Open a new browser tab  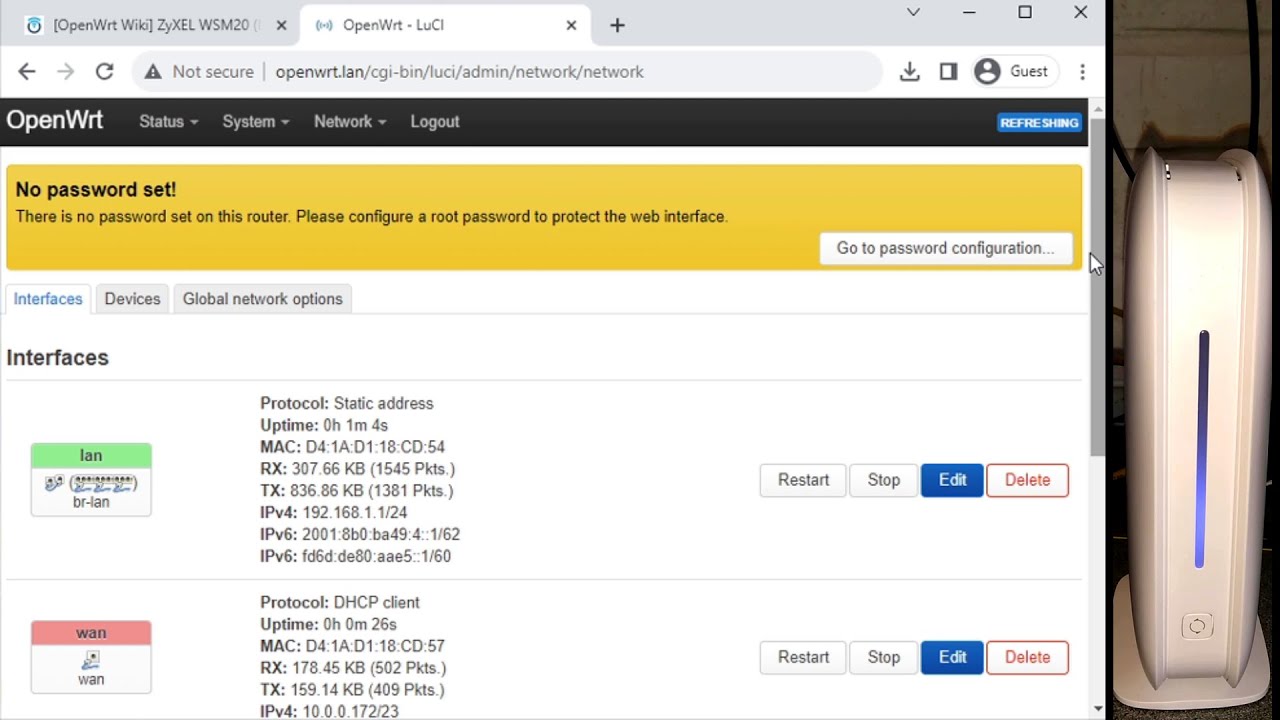tap(617, 25)
